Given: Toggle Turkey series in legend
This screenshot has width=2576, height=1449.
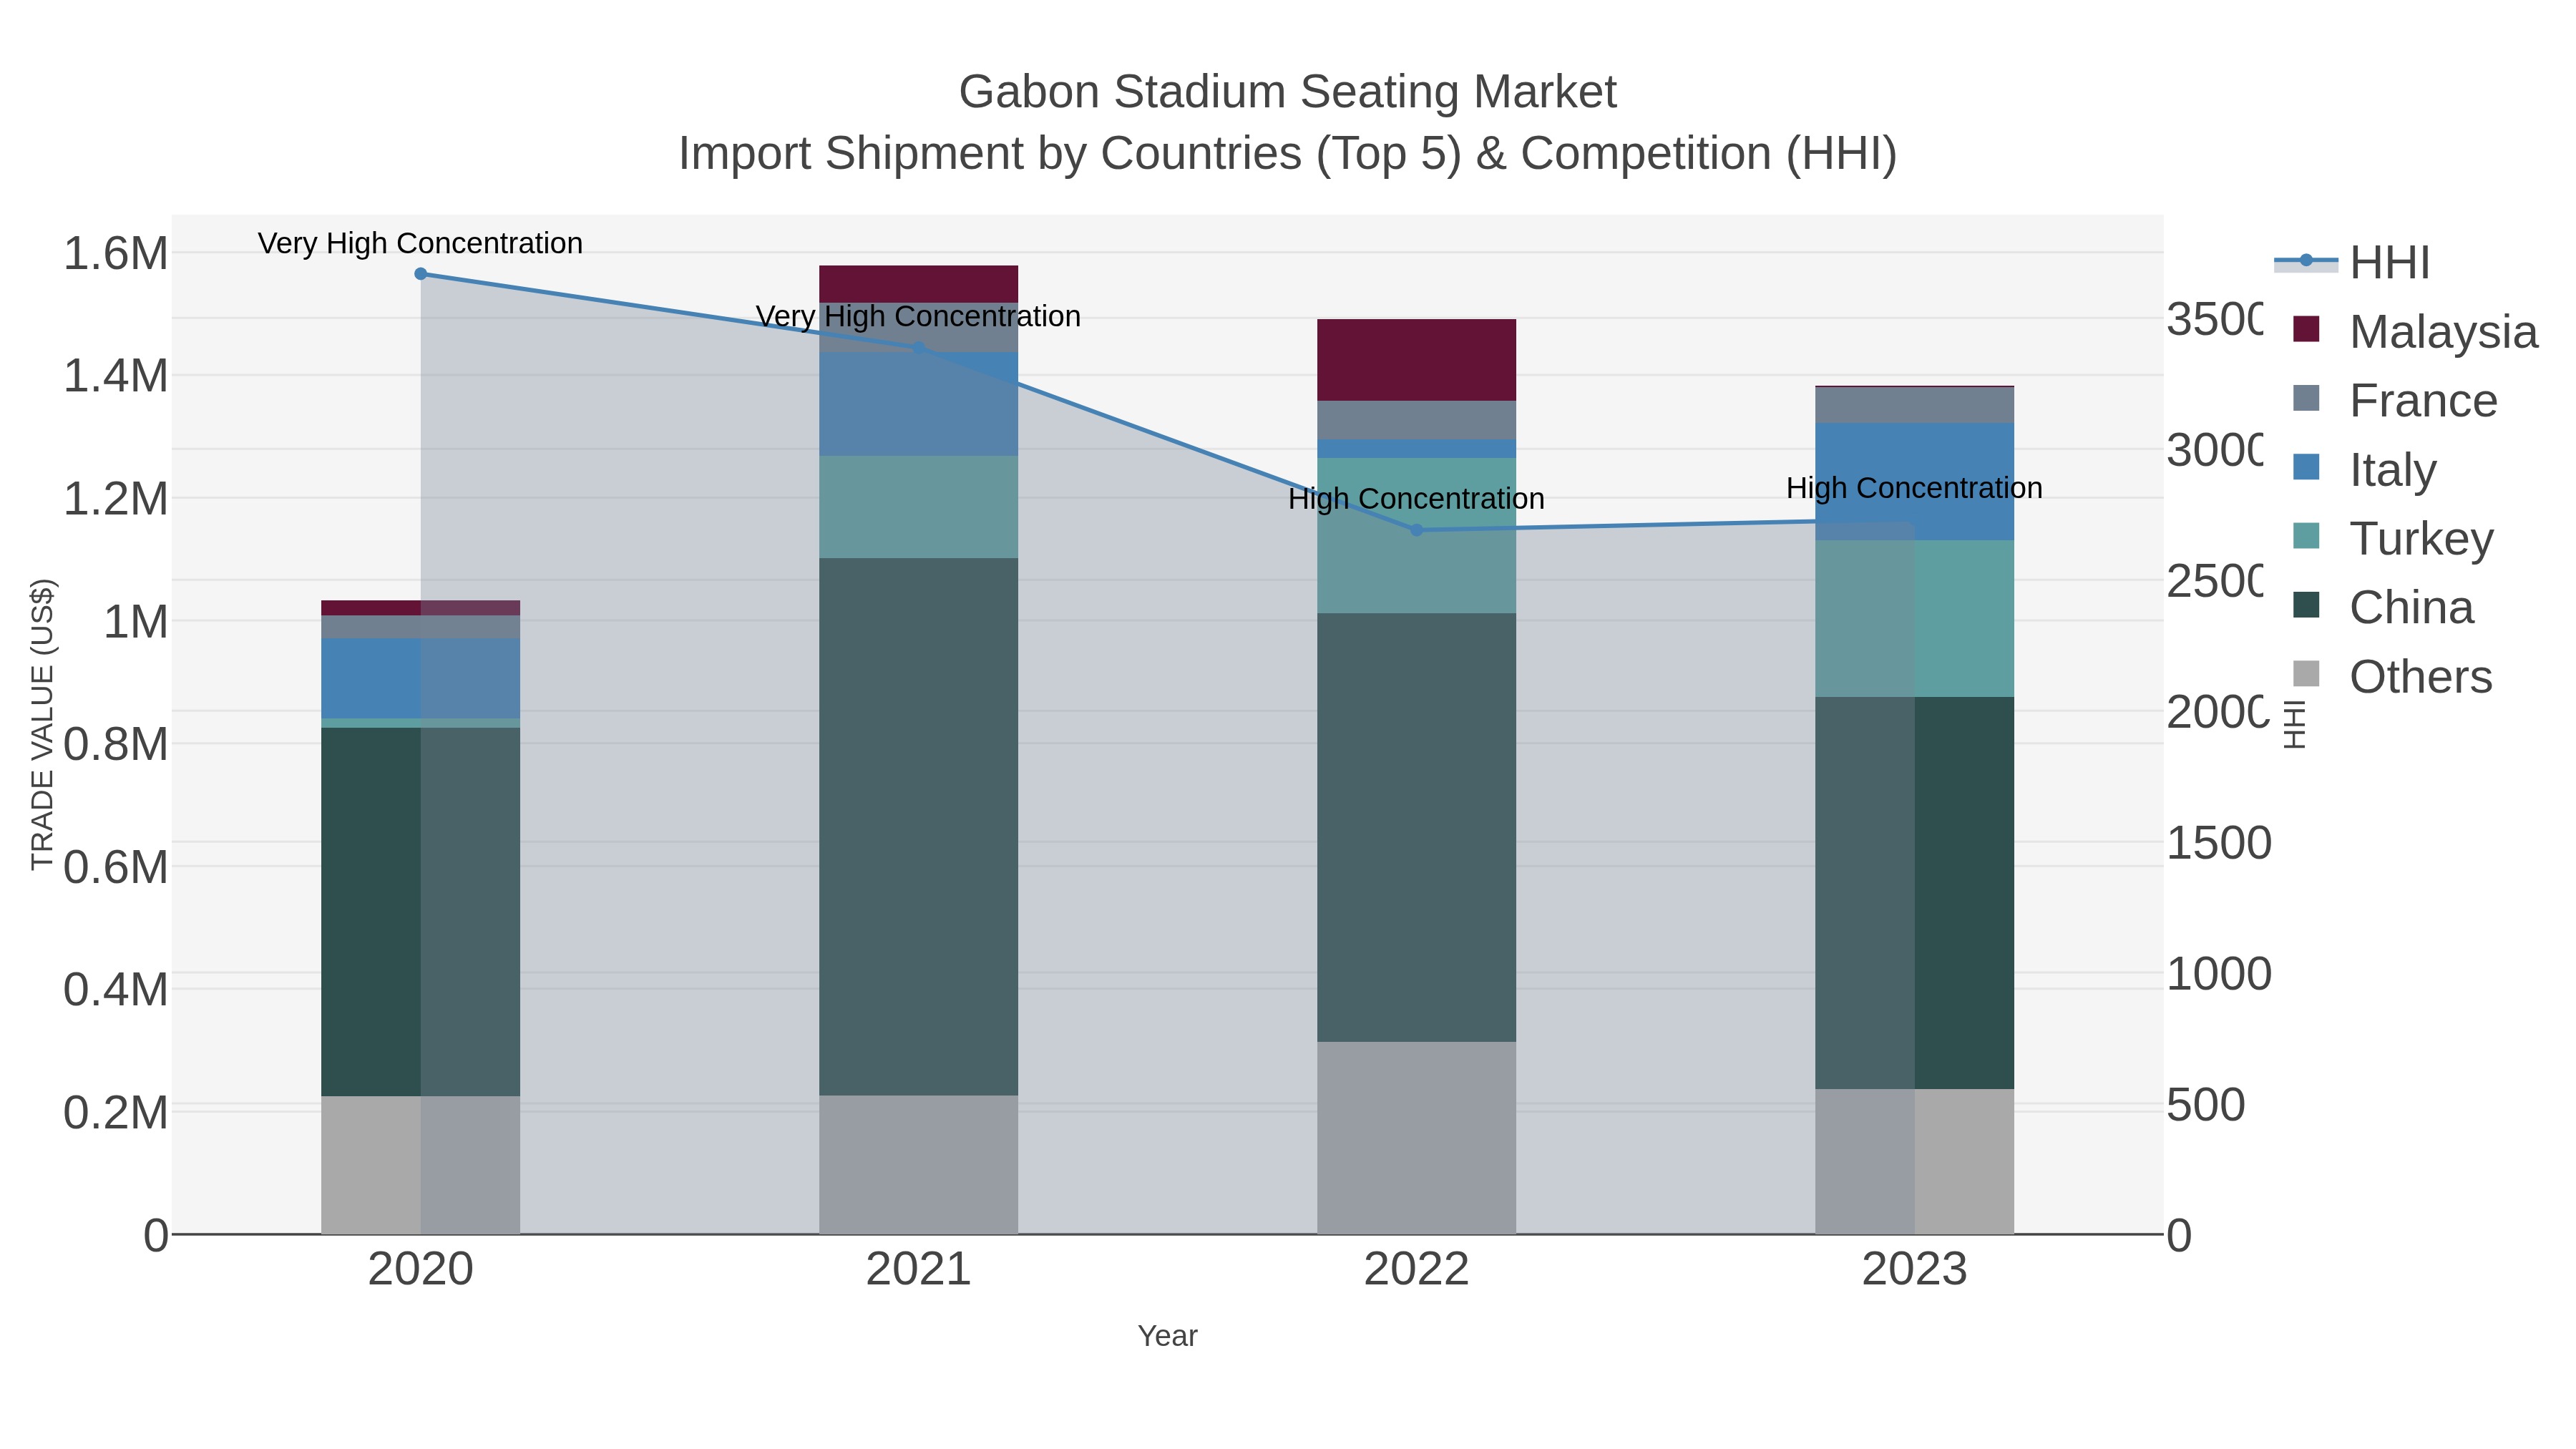Looking at the screenshot, I should tap(2393, 539).
